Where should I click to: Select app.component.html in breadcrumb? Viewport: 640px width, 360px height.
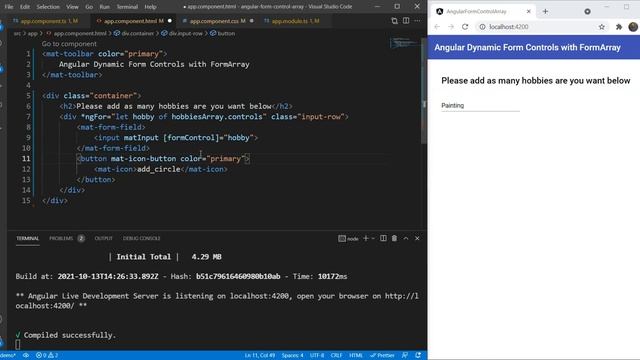80,33
